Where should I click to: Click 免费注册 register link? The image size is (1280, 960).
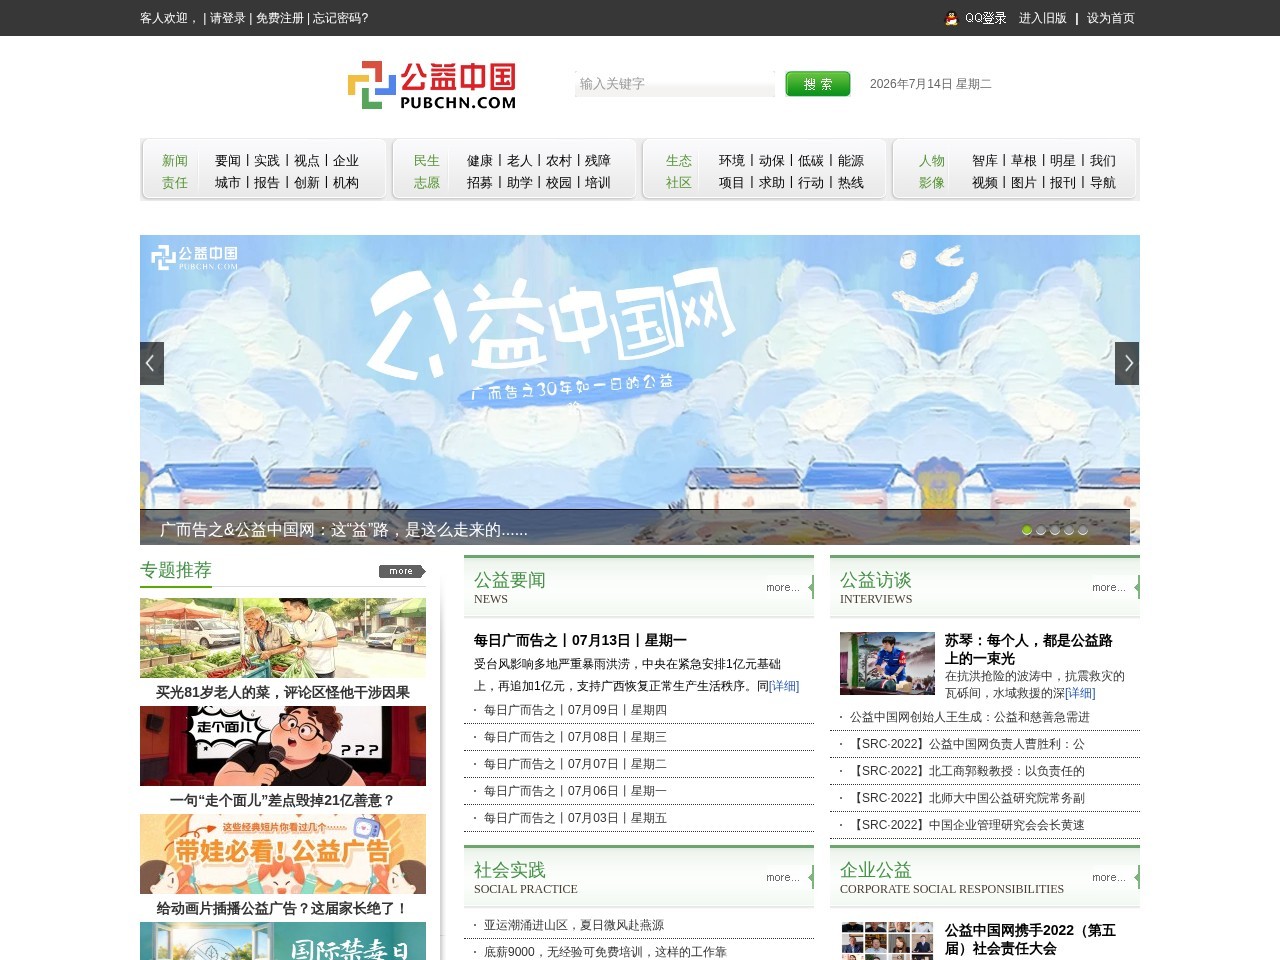(280, 18)
